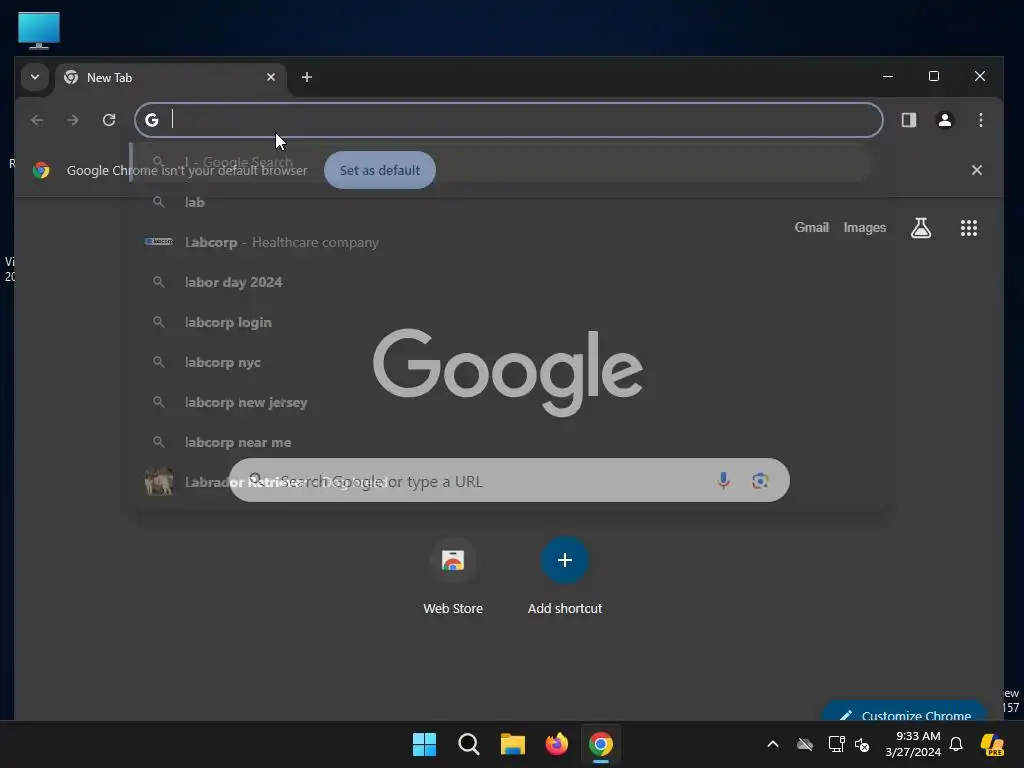Screen dimensions: 1024x768
Task: Click the This PC desktop icon
Action: (39, 31)
